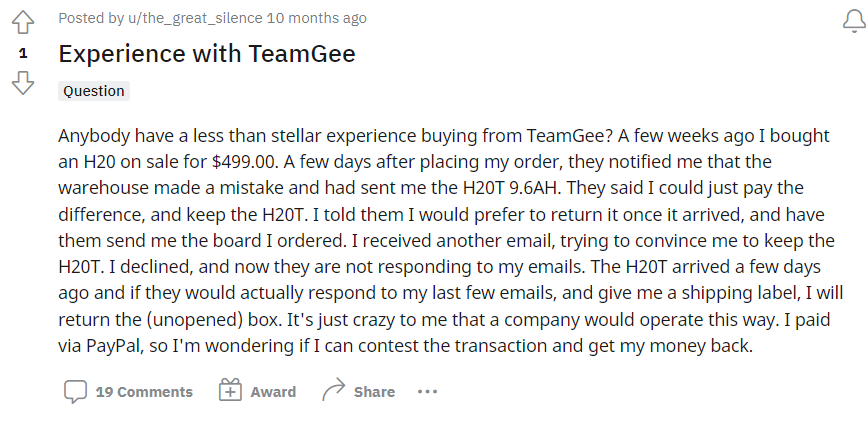Image resolution: width=868 pixels, height=421 pixels.
Task: Click the '10 months ago' timestamp
Action: tap(317, 18)
